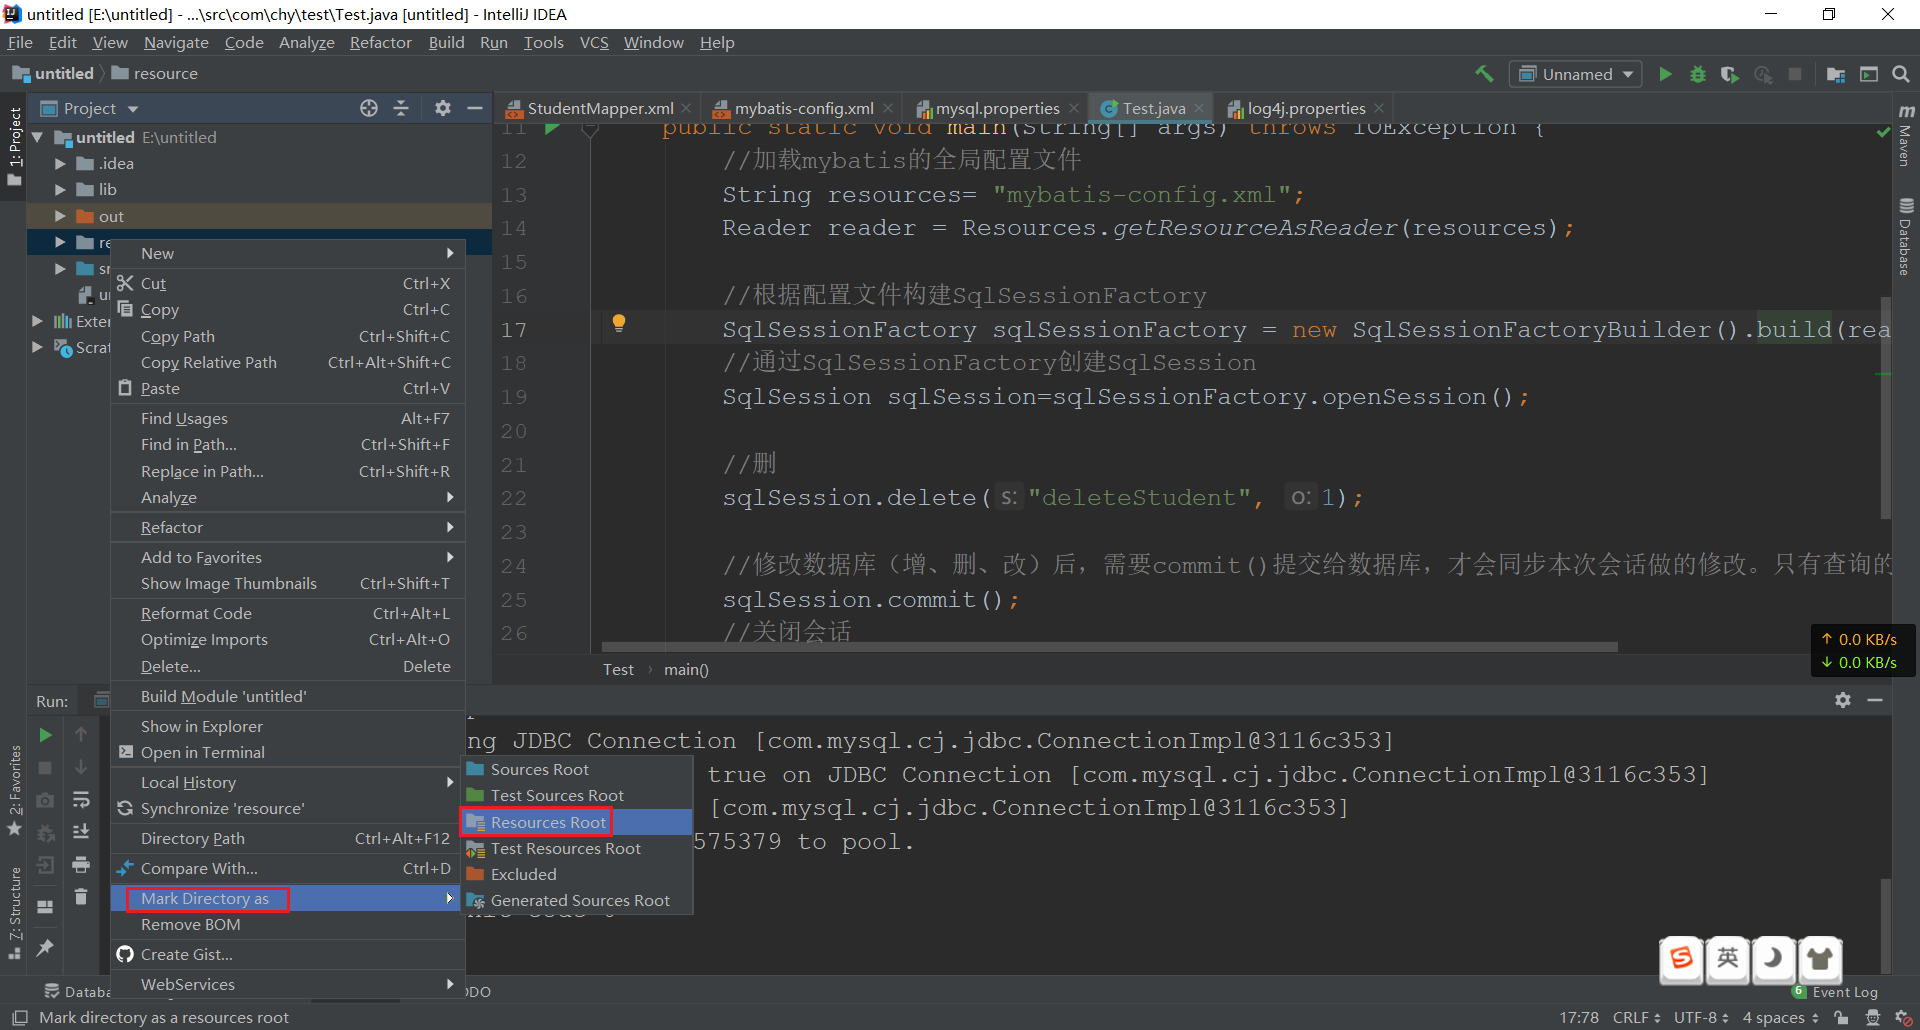Toggle the 2: Favorites side tool window

pyautogui.click(x=14, y=790)
